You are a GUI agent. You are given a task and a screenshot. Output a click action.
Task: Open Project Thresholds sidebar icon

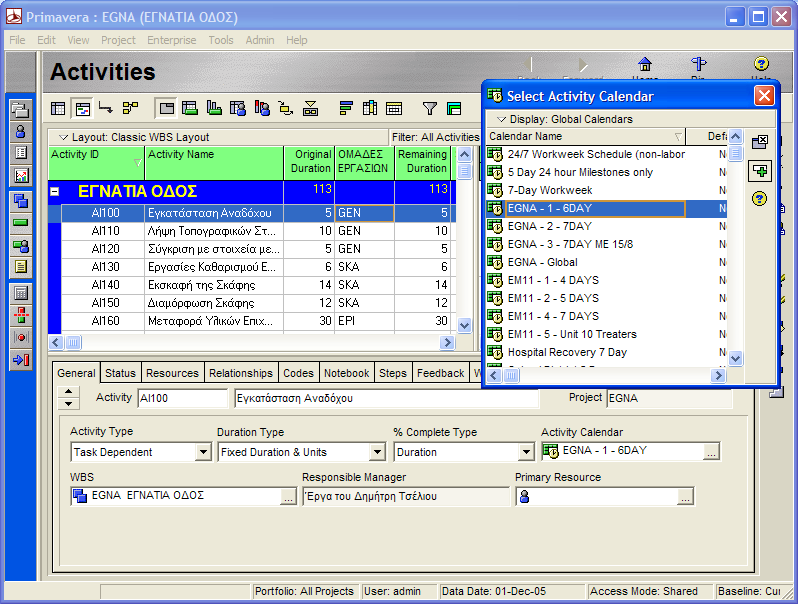pyautogui.click(x=21, y=315)
